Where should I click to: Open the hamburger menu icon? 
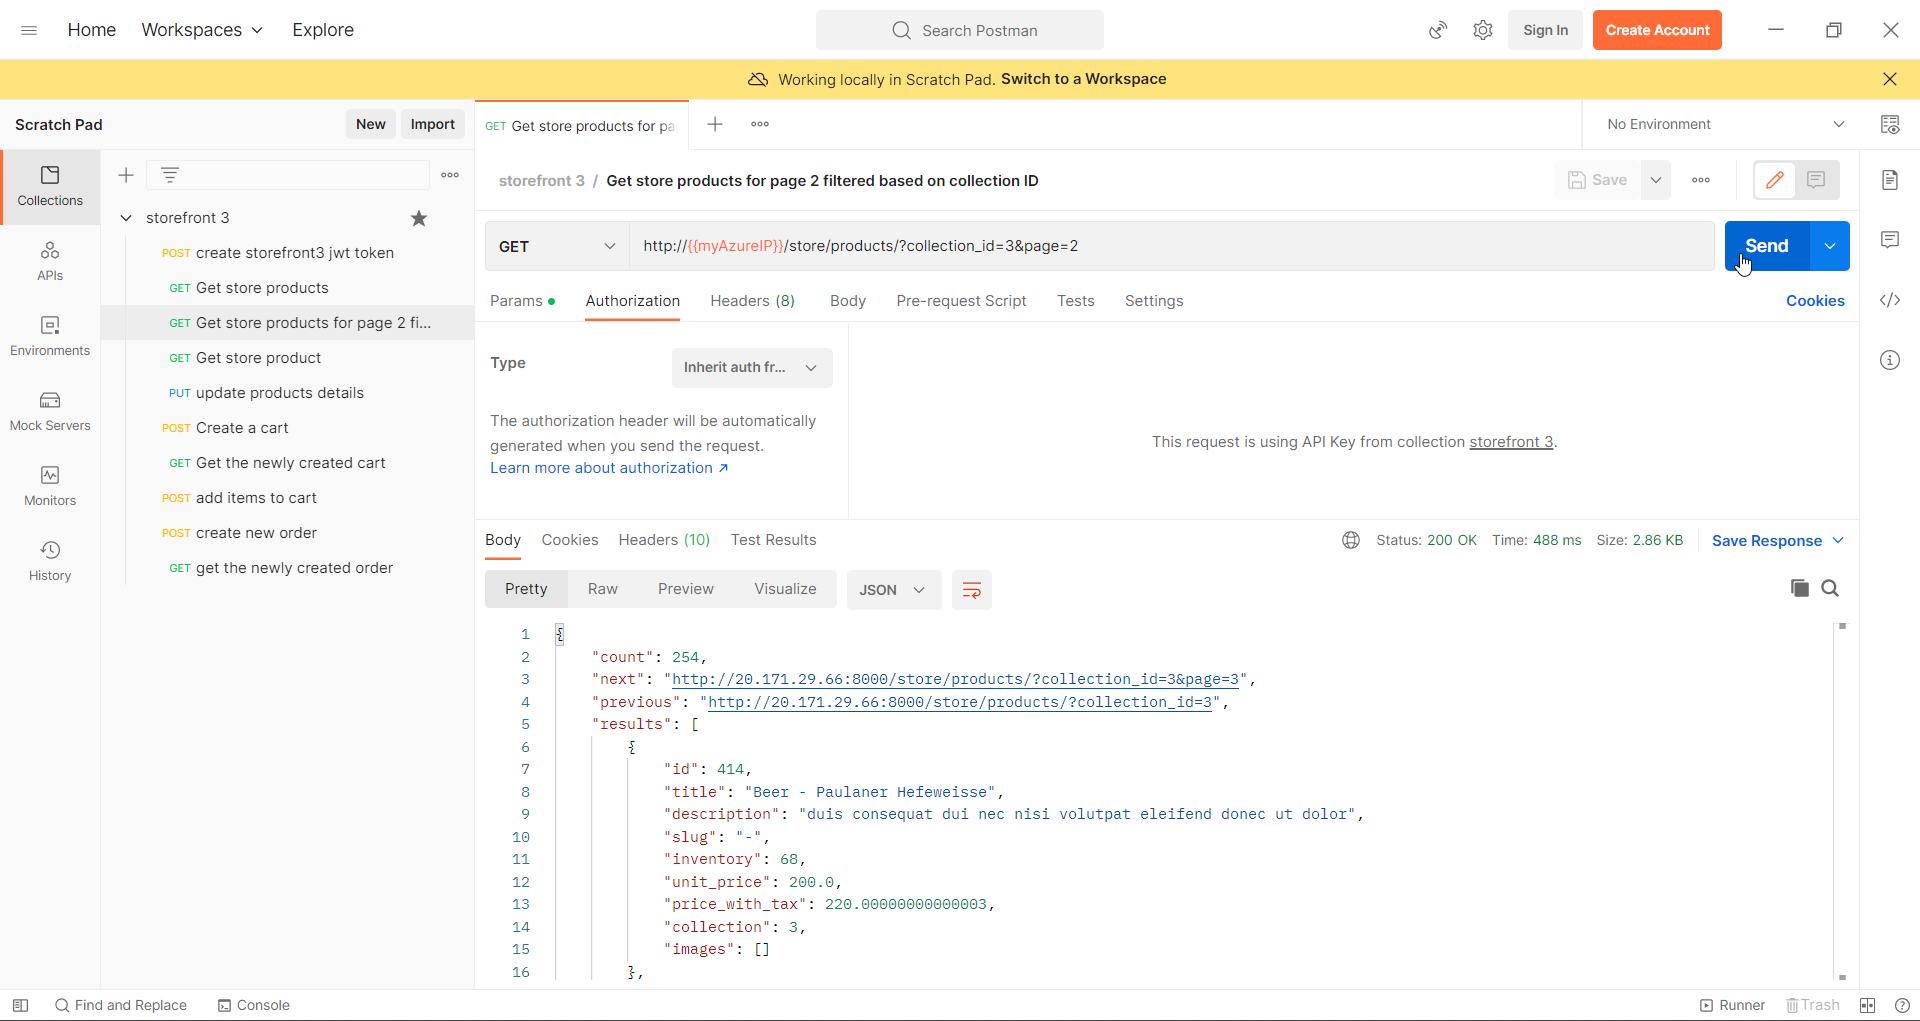pyautogui.click(x=29, y=30)
